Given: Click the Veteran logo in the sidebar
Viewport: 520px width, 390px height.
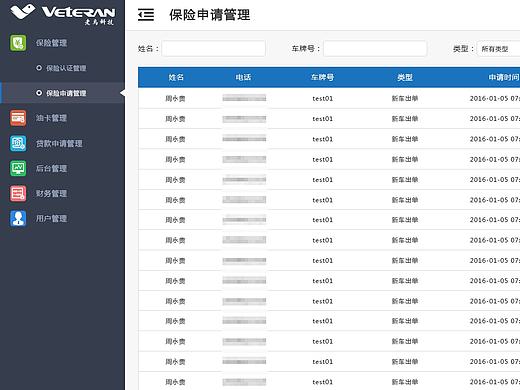Looking at the screenshot, I should pyautogui.click(x=63, y=14).
